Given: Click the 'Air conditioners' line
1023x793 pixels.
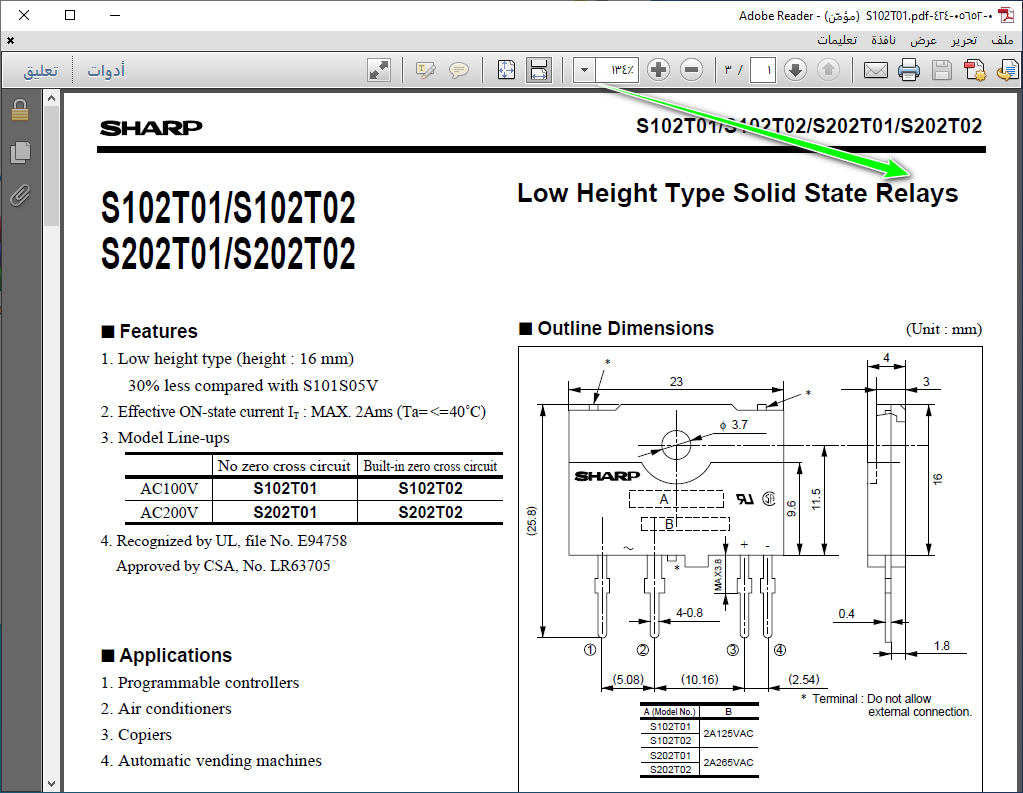Looking at the screenshot, I should (166, 709).
